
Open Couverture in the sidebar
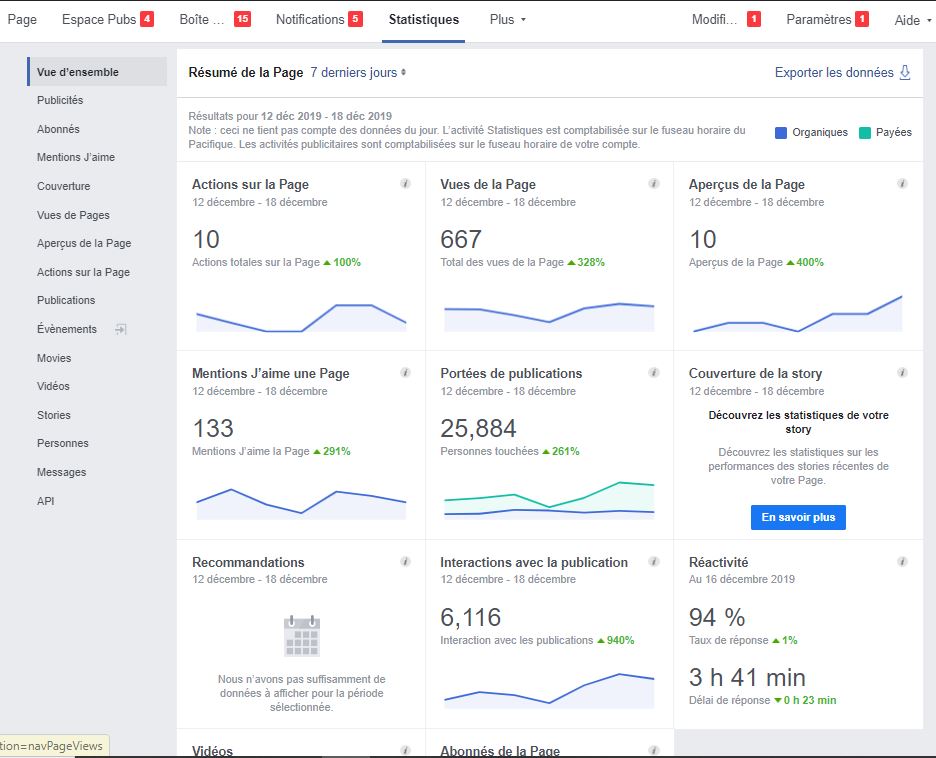63,186
